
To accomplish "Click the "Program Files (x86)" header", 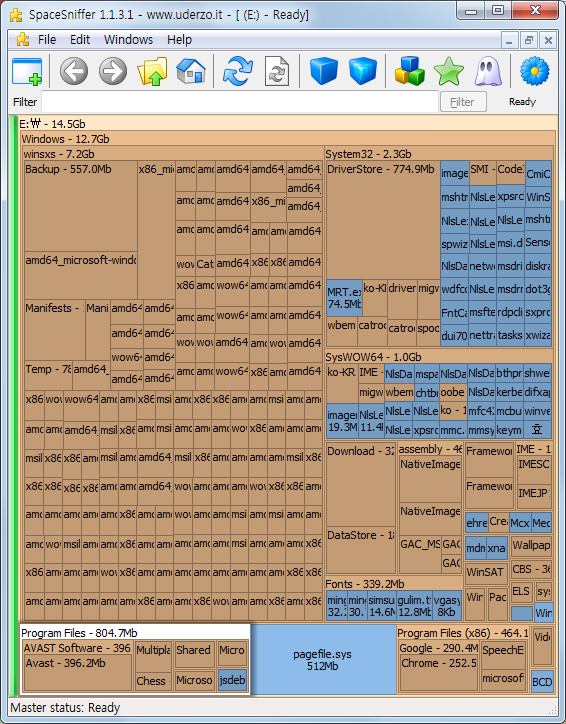I will pyautogui.click(x=463, y=633).
